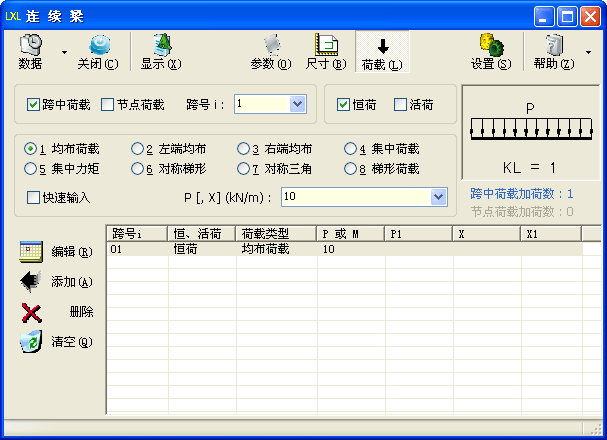Toggle the 跨中荷载 checkbox
This screenshot has height=440, width=607.
[x=33, y=104]
